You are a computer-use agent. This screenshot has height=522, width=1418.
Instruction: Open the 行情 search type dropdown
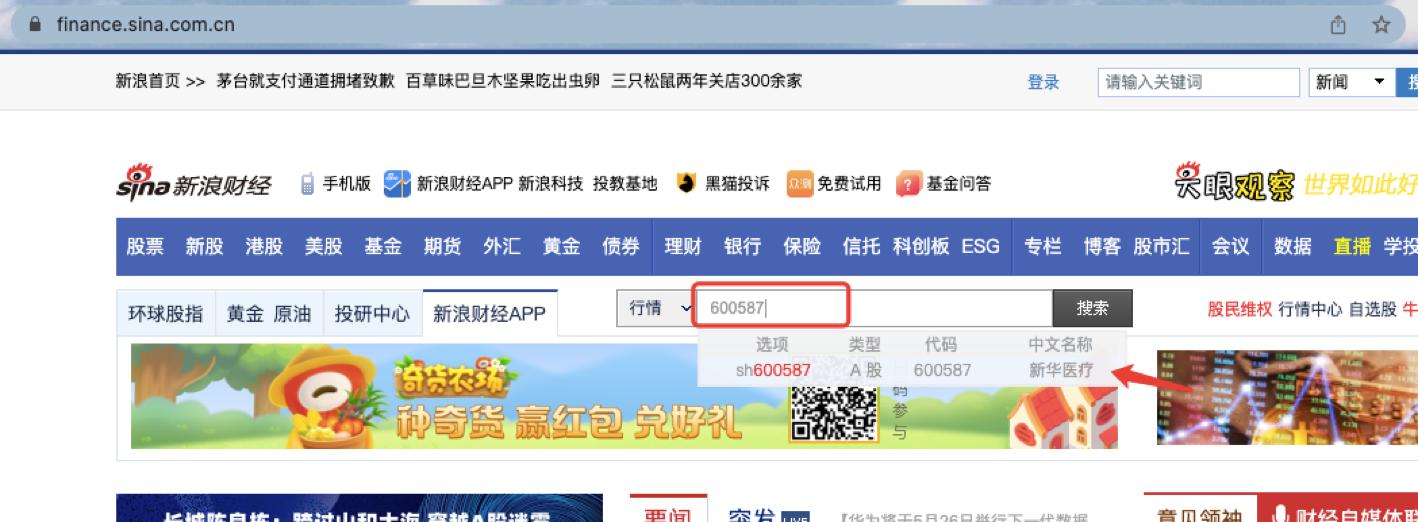tap(656, 308)
